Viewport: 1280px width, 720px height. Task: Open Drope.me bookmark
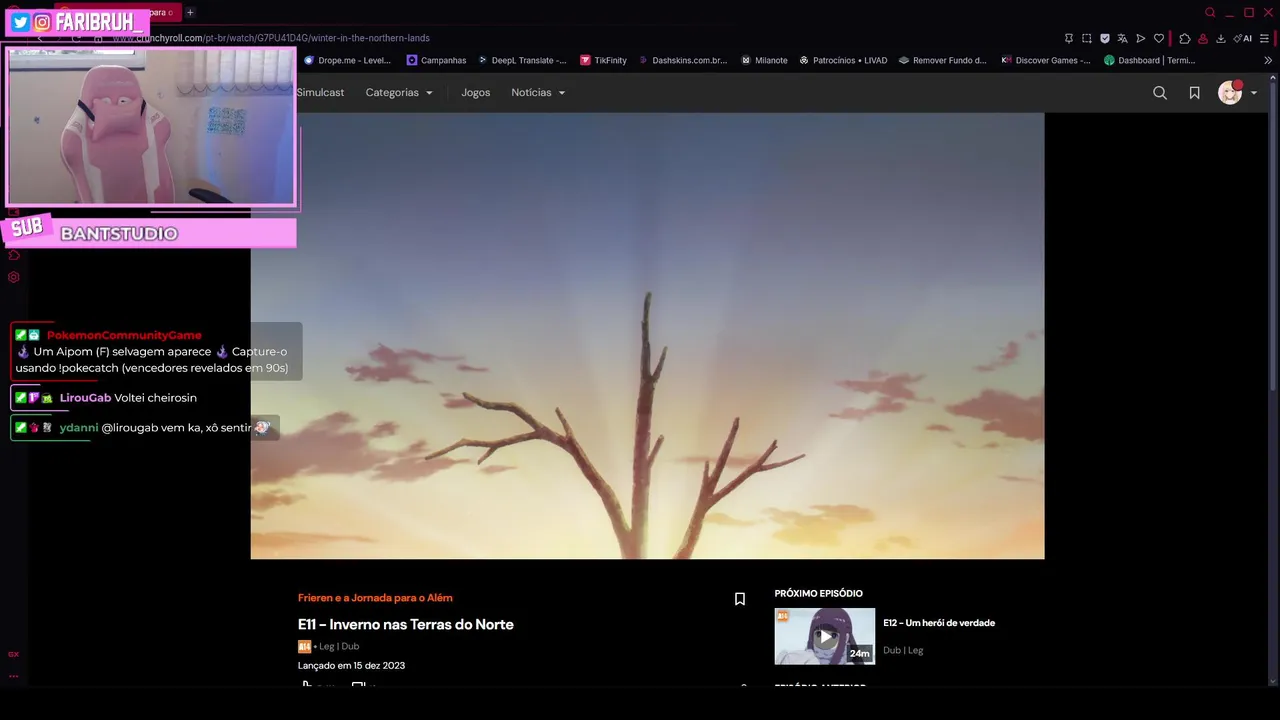coord(347,60)
